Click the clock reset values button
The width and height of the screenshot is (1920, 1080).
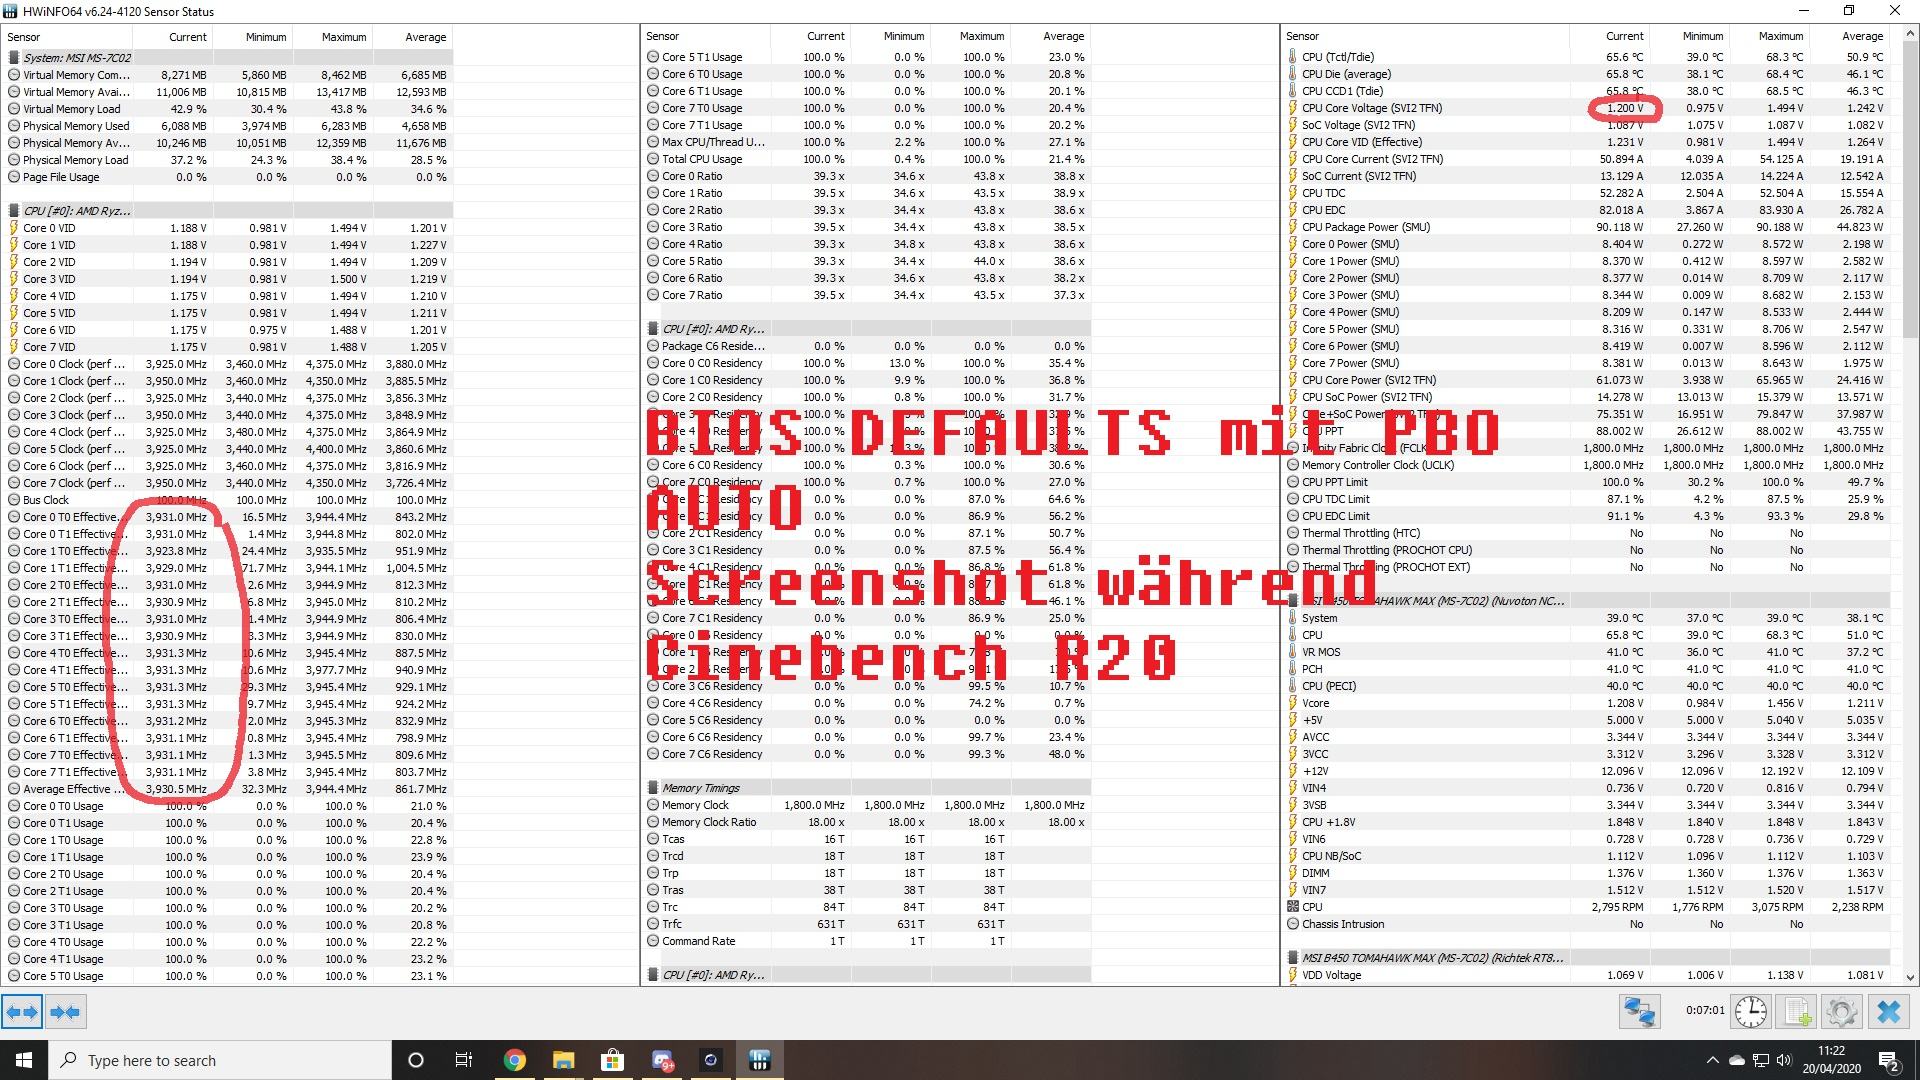(x=1750, y=1012)
